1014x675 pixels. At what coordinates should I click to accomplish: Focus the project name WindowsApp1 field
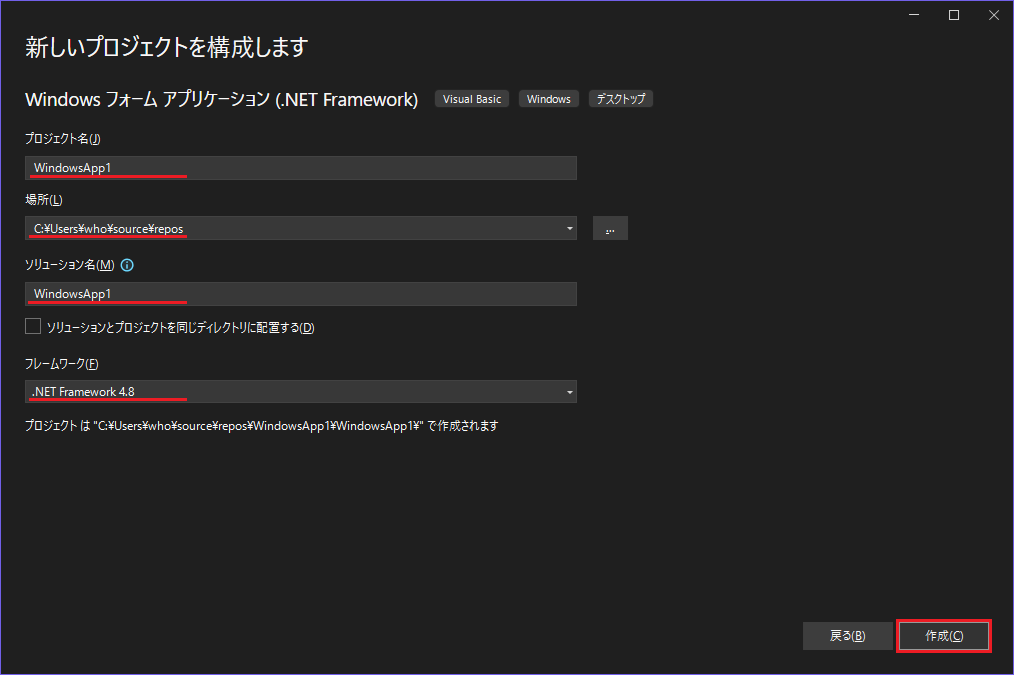pyautogui.click(x=301, y=168)
